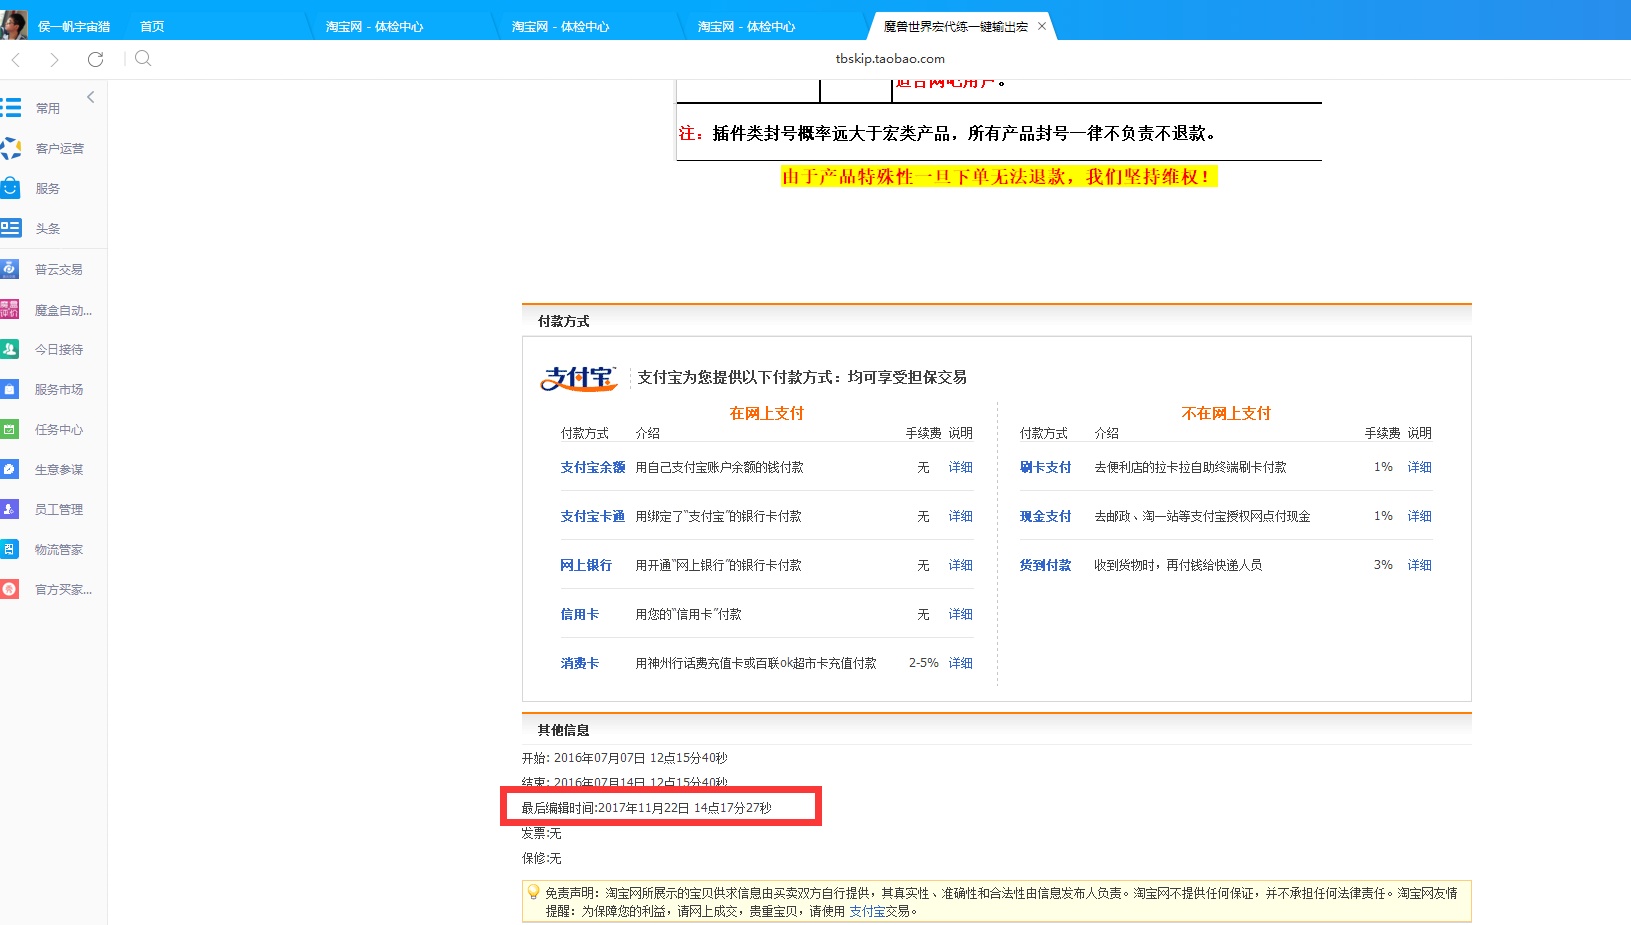Open the 网上银行 payment link
1631x925 pixels.
coord(586,565)
